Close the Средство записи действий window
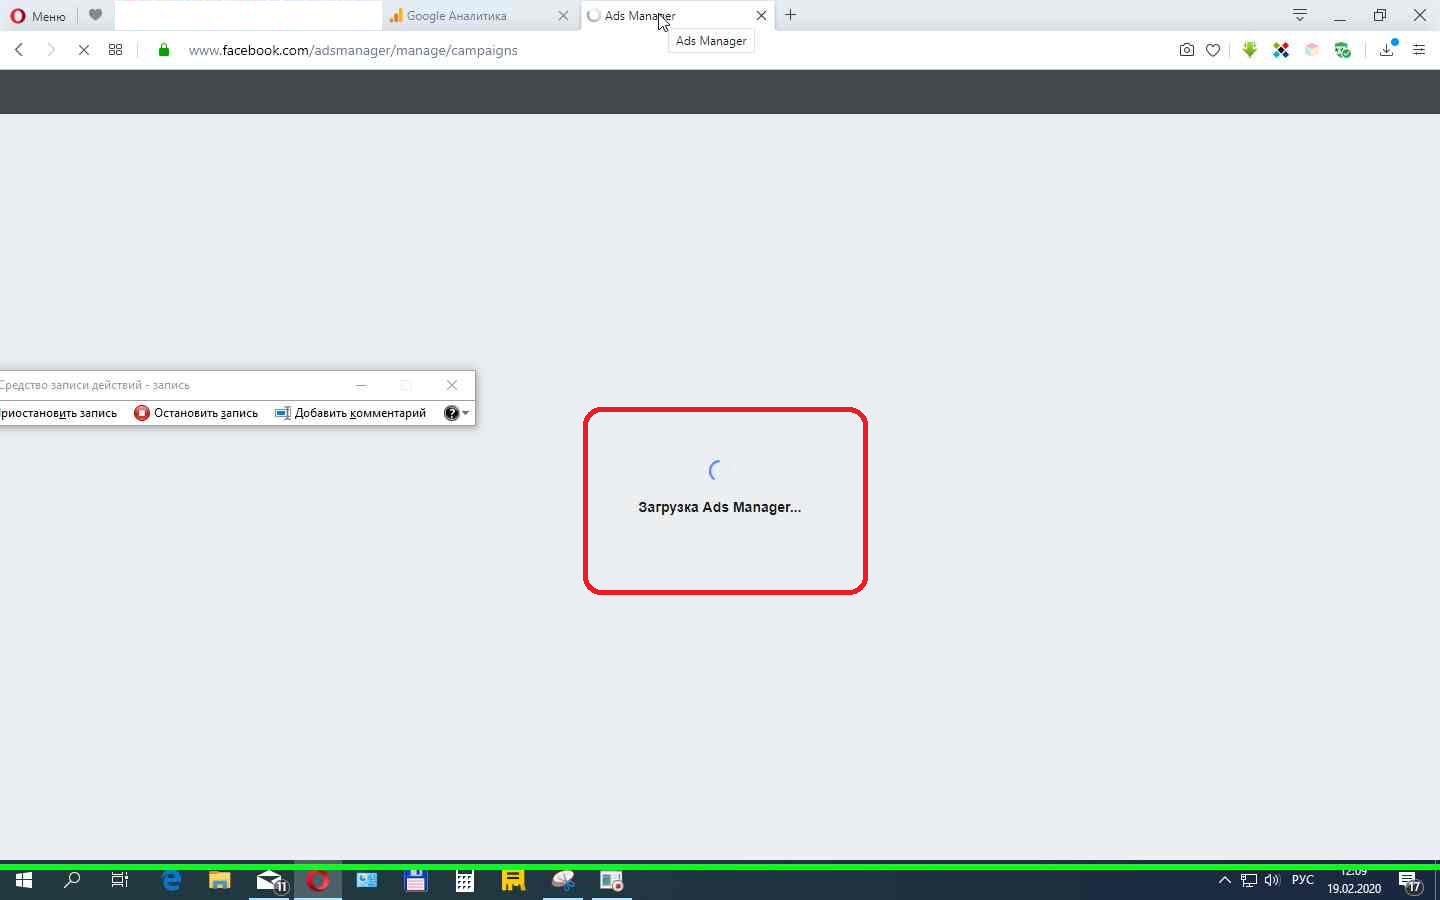Image resolution: width=1440 pixels, height=900 pixels. (x=452, y=385)
